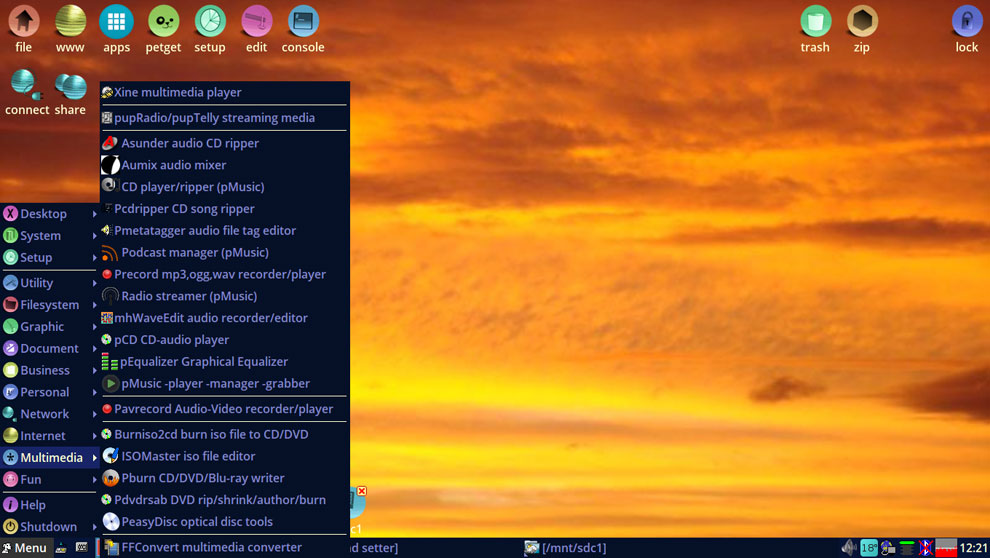Open the apps desktop icon
This screenshot has height=558, width=990.
116,29
